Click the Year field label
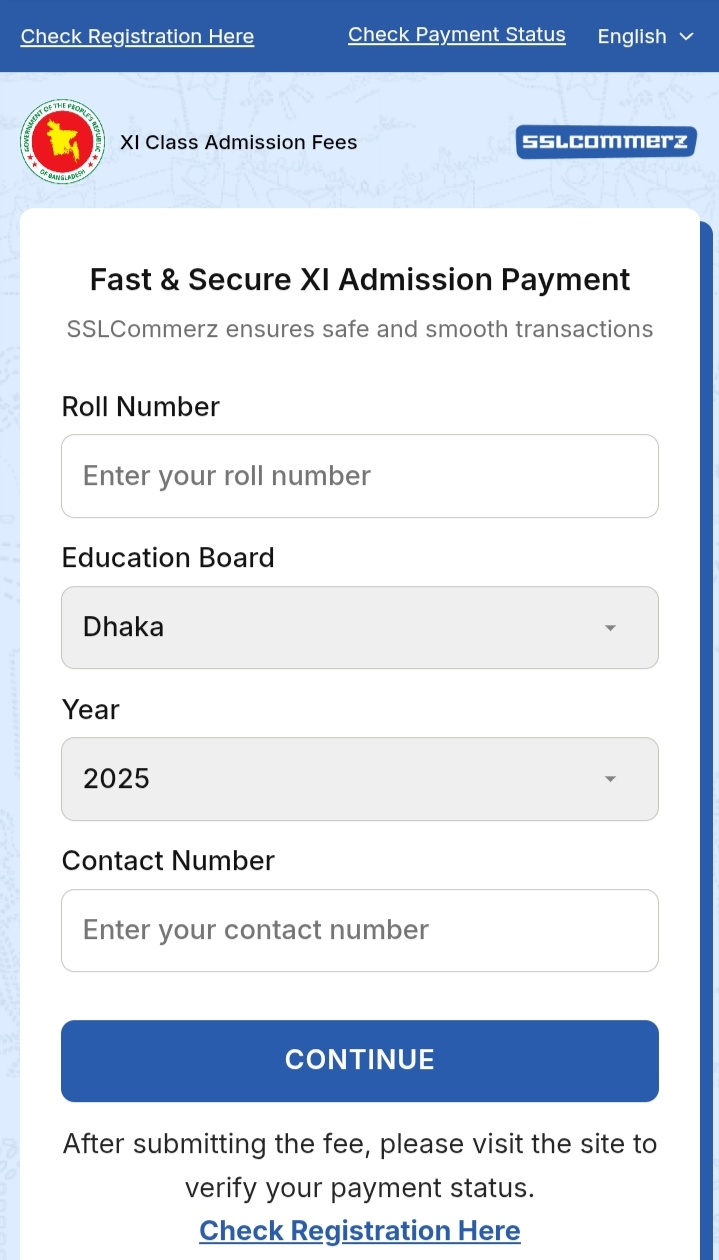 (90, 710)
